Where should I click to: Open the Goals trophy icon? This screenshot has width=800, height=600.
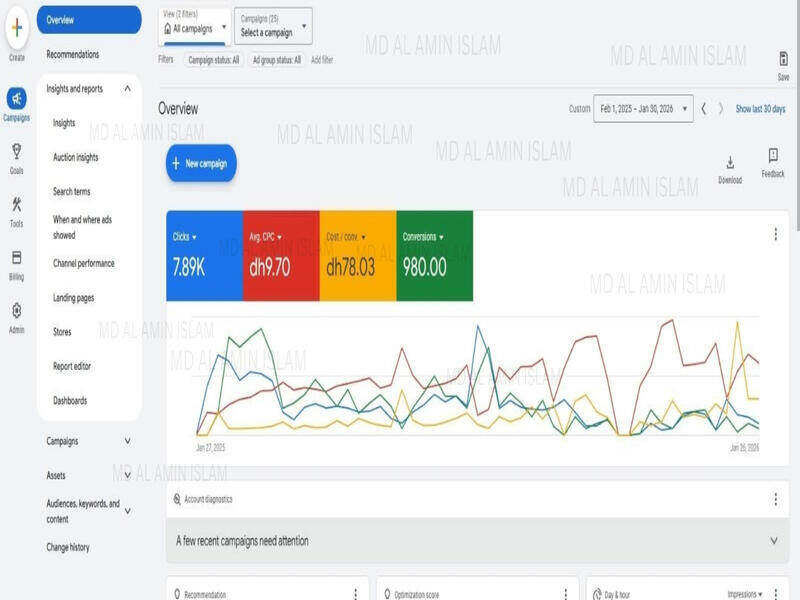pyautogui.click(x=16, y=152)
